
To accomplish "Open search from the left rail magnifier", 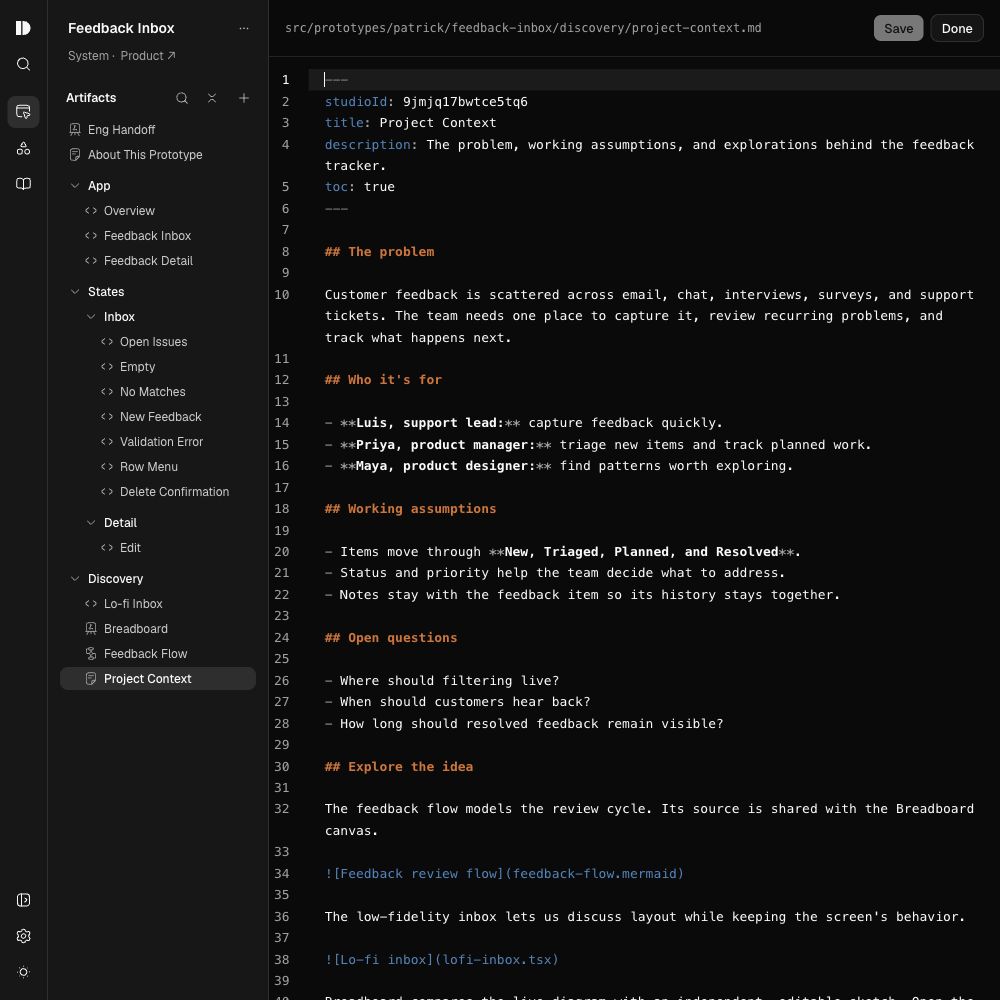I will 23,64.
